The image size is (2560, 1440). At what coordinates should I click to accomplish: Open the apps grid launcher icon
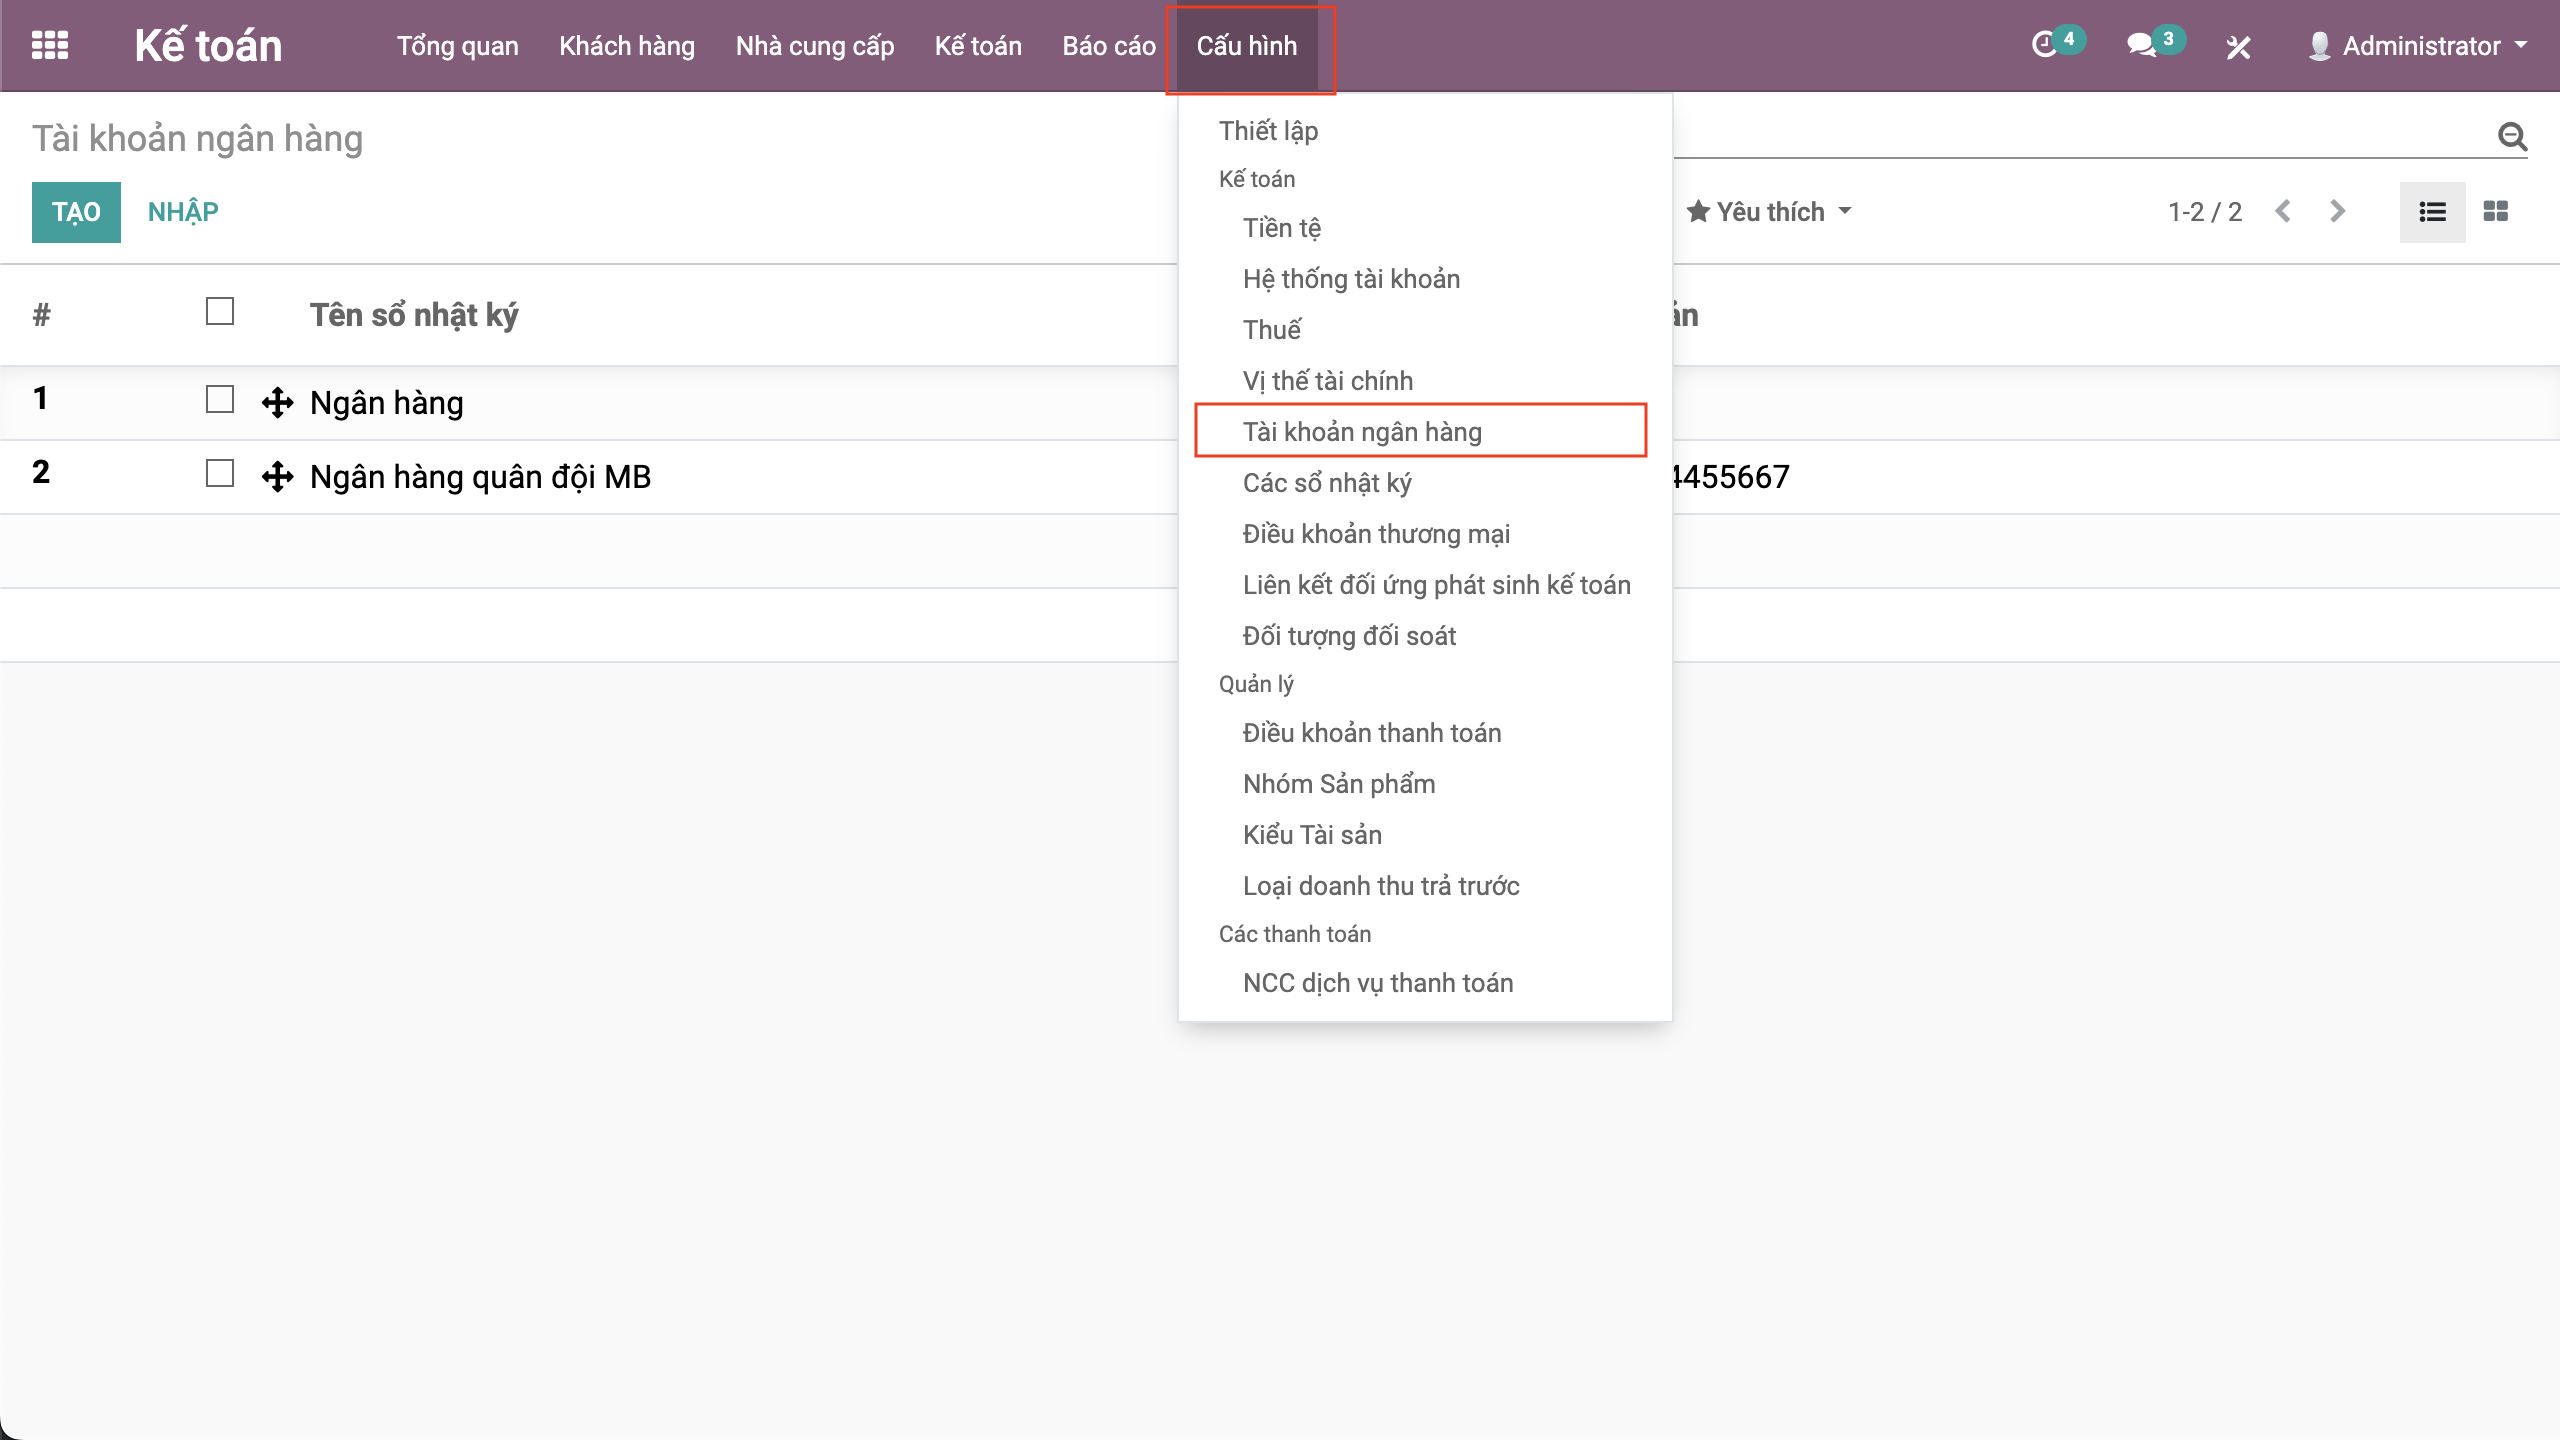coord(50,46)
